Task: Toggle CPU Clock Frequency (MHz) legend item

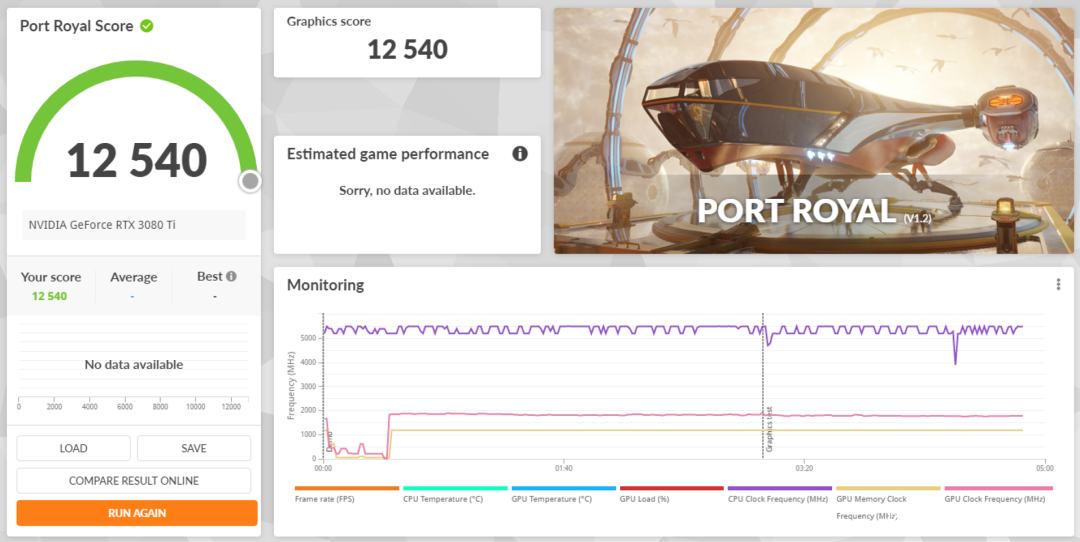Action: coord(780,494)
